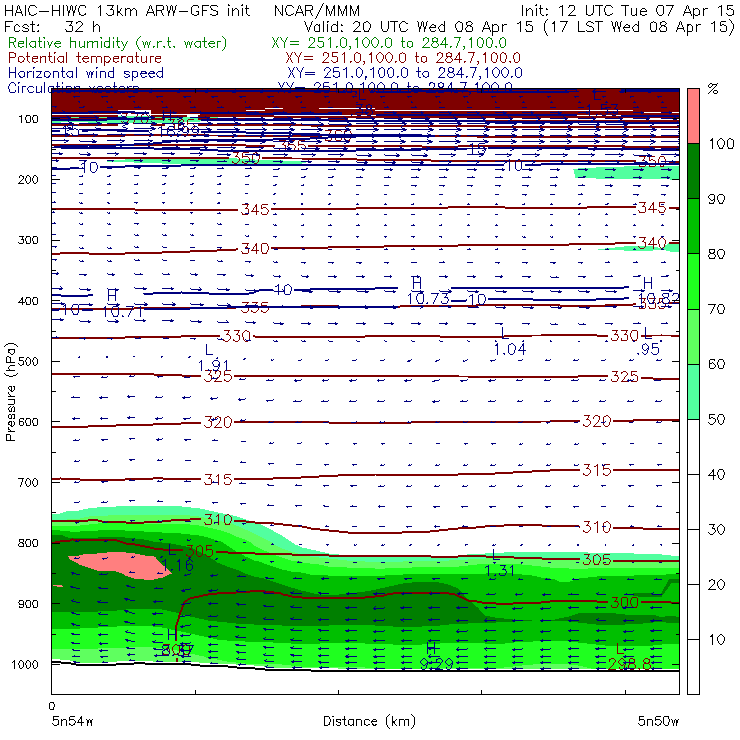Click the '700' pressure axis tick label
The height and width of the screenshot is (740, 740).
[28, 483]
